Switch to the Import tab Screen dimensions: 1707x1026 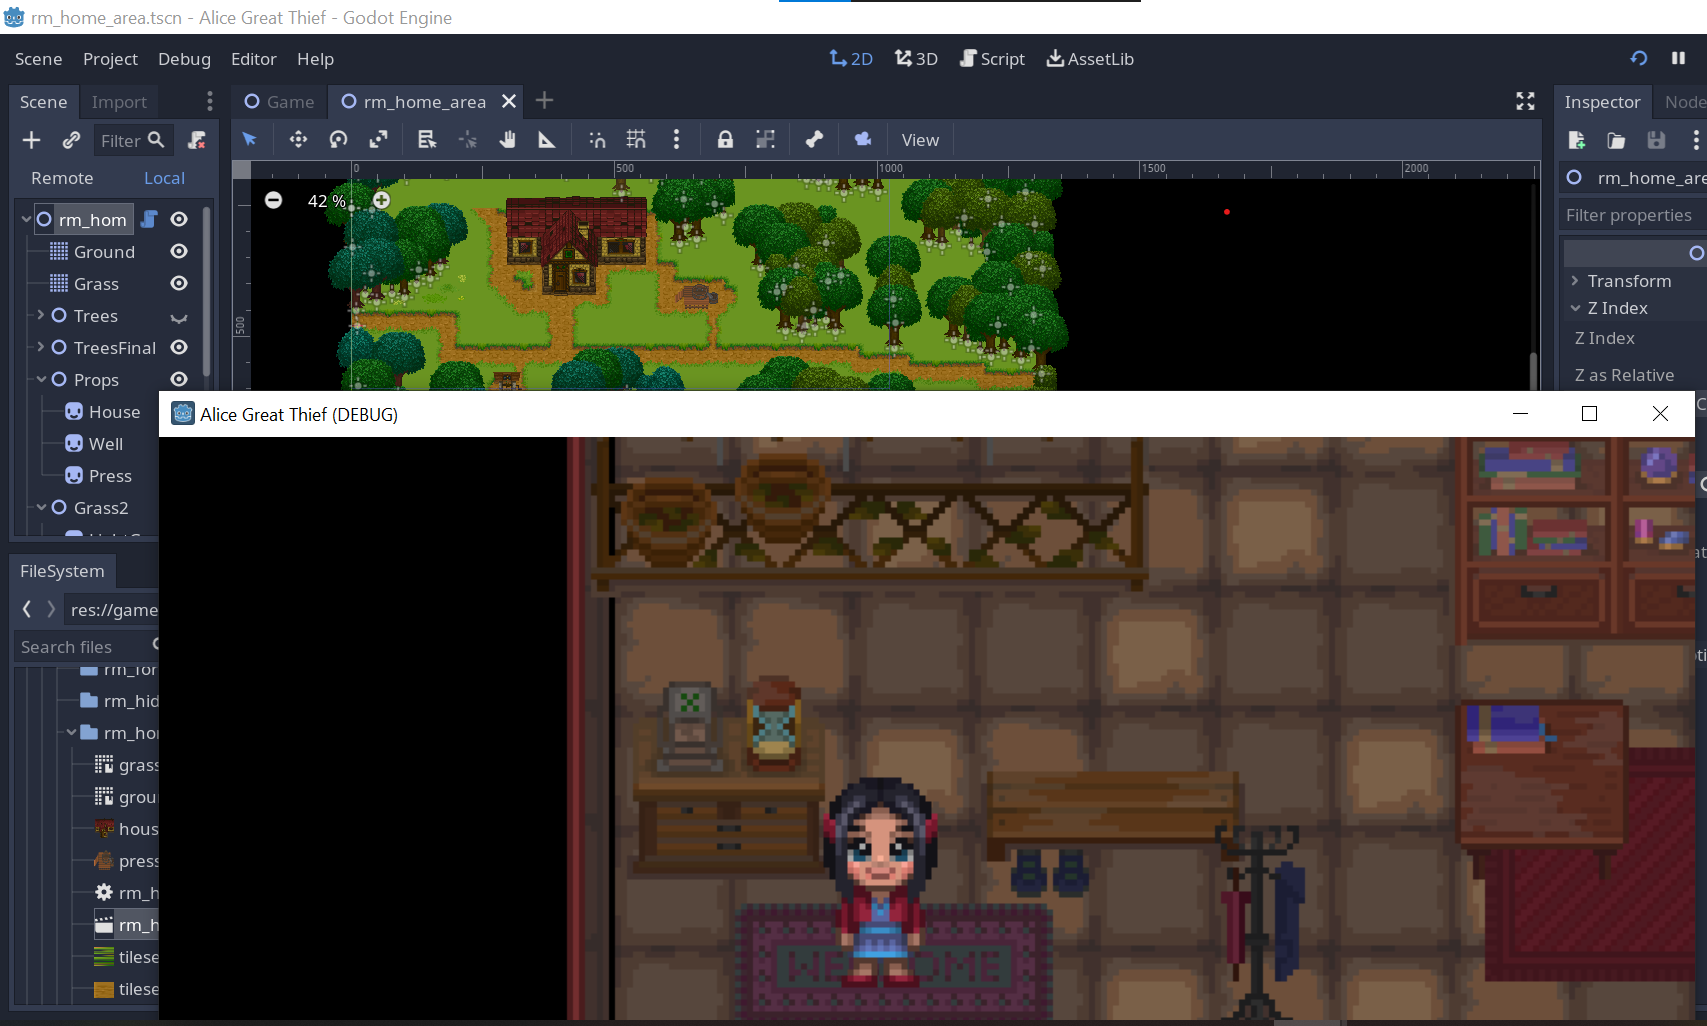tap(119, 102)
